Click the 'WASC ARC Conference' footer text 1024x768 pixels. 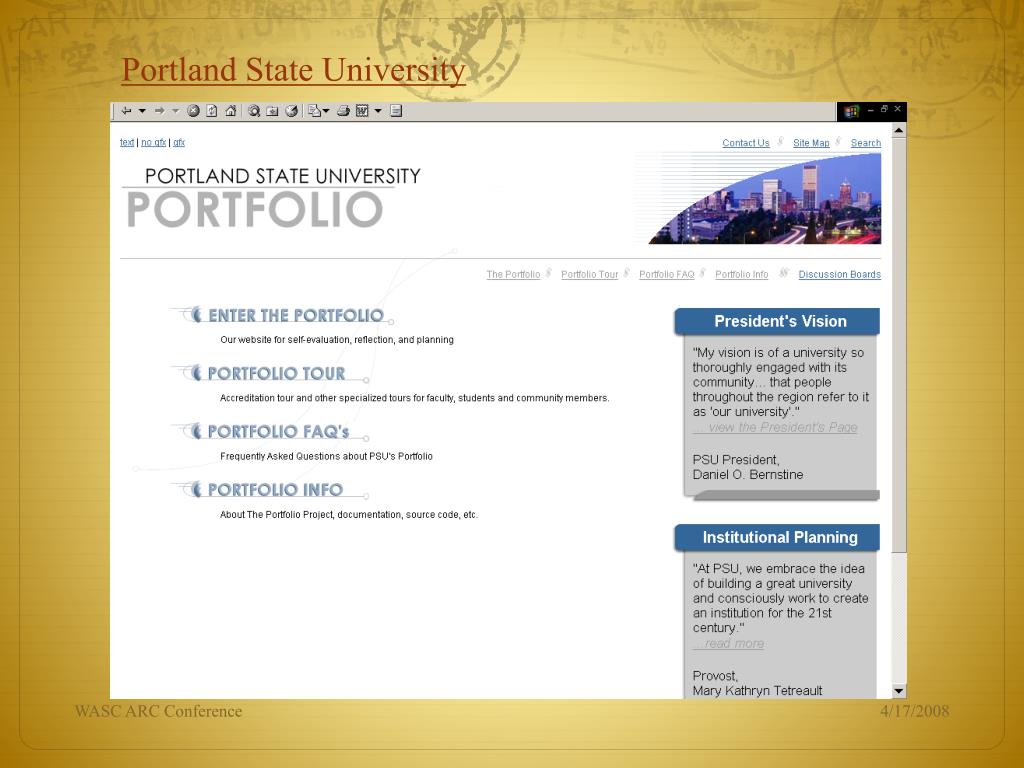tap(158, 711)
